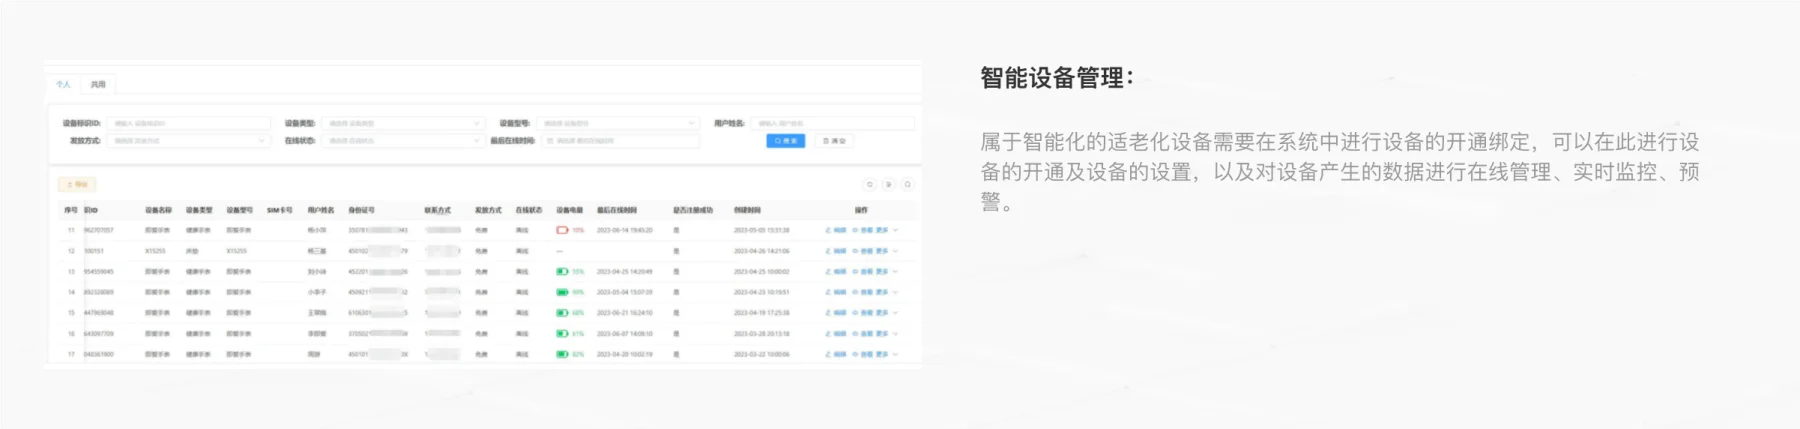Expand 更多 options for row 17

point(888,354)
